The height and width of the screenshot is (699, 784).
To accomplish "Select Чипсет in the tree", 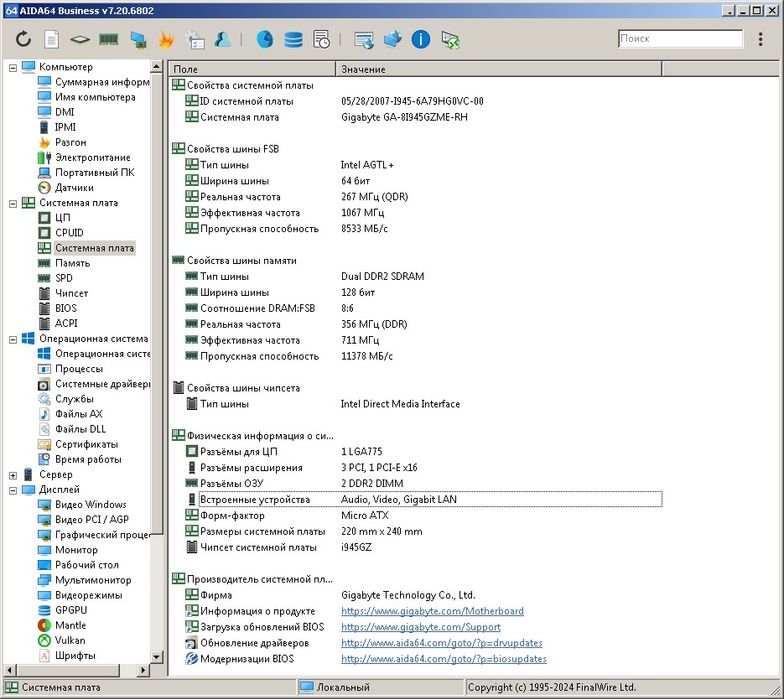I will coord(72,293).
